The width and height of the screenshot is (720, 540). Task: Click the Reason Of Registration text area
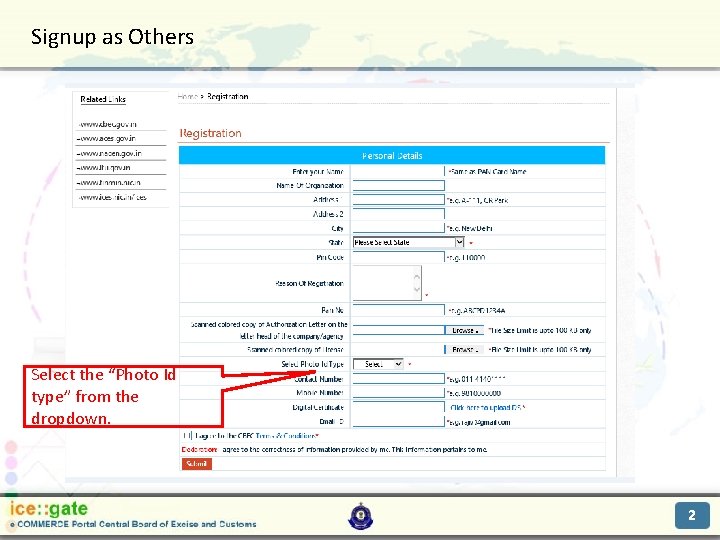pyautogui.click(x=387, y=283)
